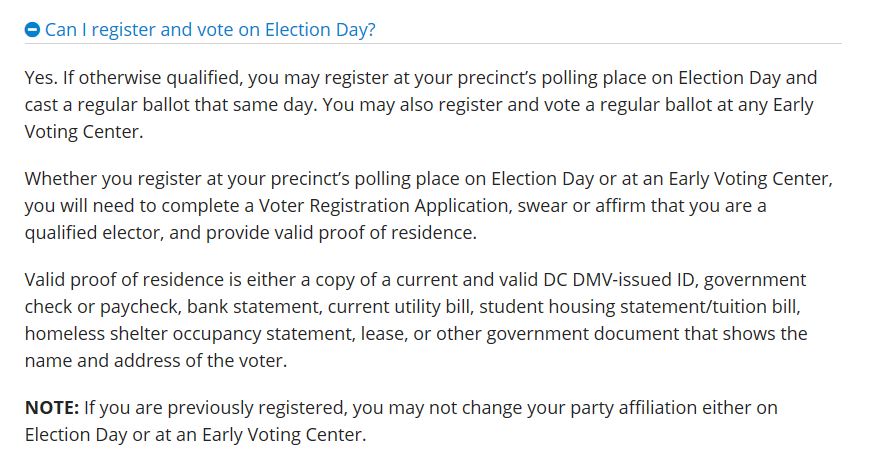Click the phrase "name and address of the voter"
The image size is (872, 469).
coord(156,361)
